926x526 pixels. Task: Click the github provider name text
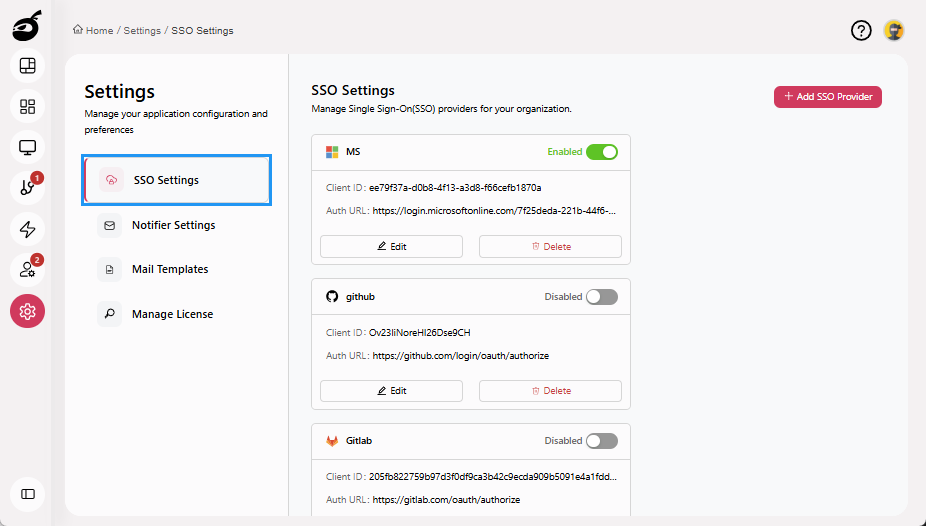point(360,296)
